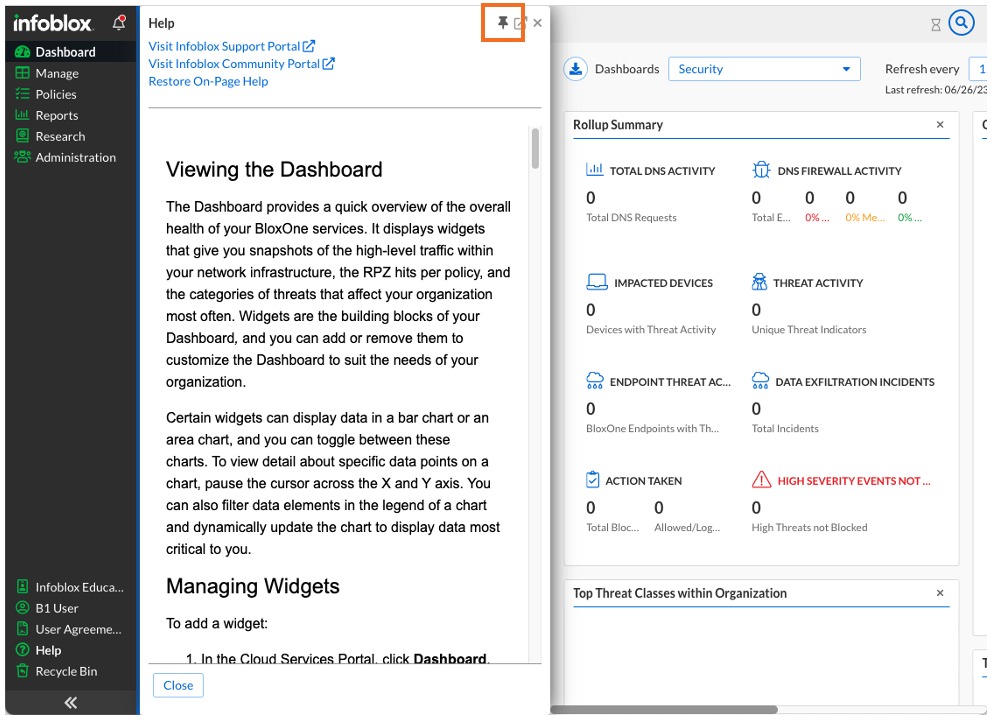
Task: Click the notification bell icon
Action: click(119, 22)
